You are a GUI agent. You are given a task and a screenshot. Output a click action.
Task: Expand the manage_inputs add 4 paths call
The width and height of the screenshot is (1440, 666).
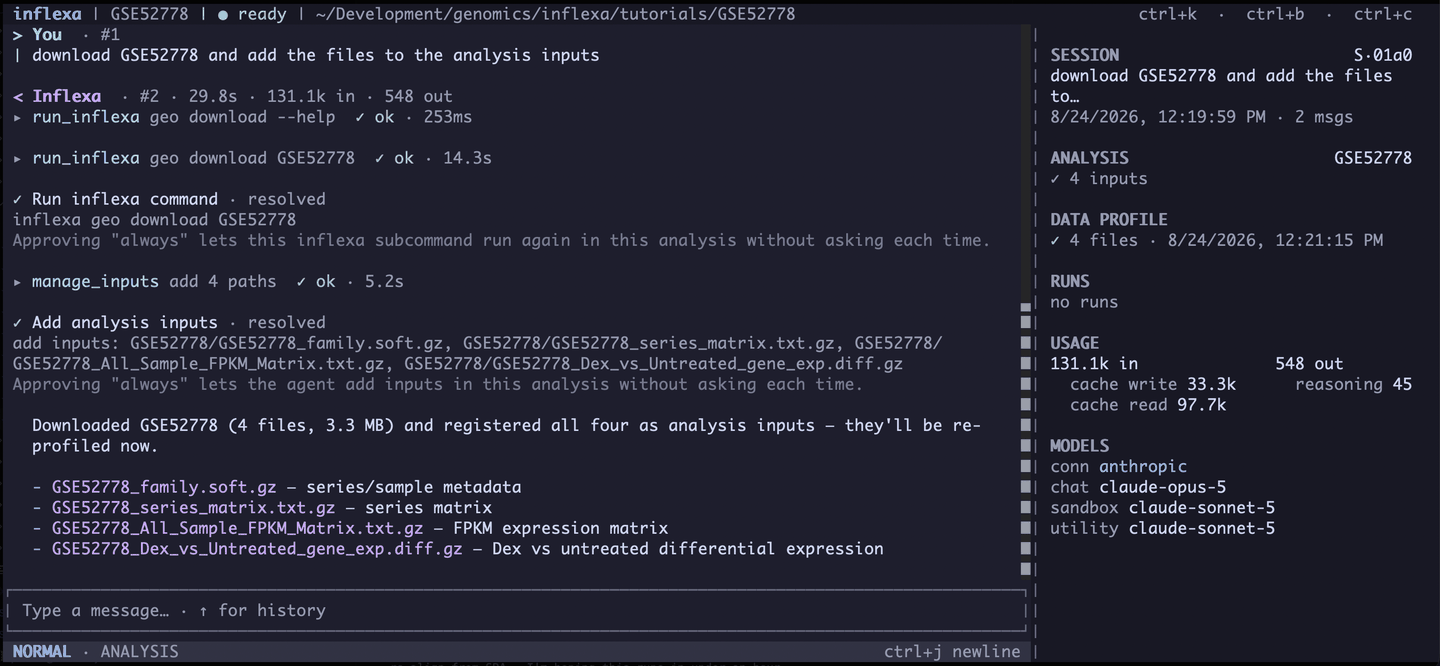tap(208, 281)
